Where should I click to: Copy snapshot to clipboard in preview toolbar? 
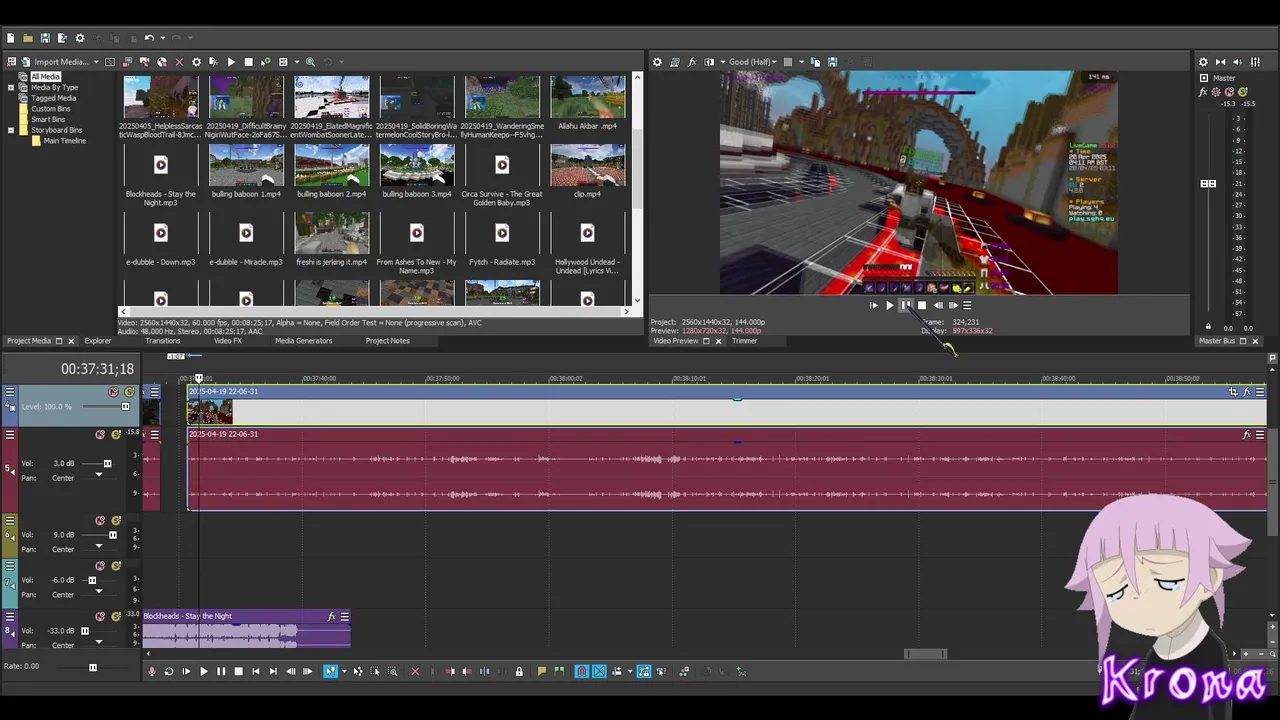click(x=815, y=62)
